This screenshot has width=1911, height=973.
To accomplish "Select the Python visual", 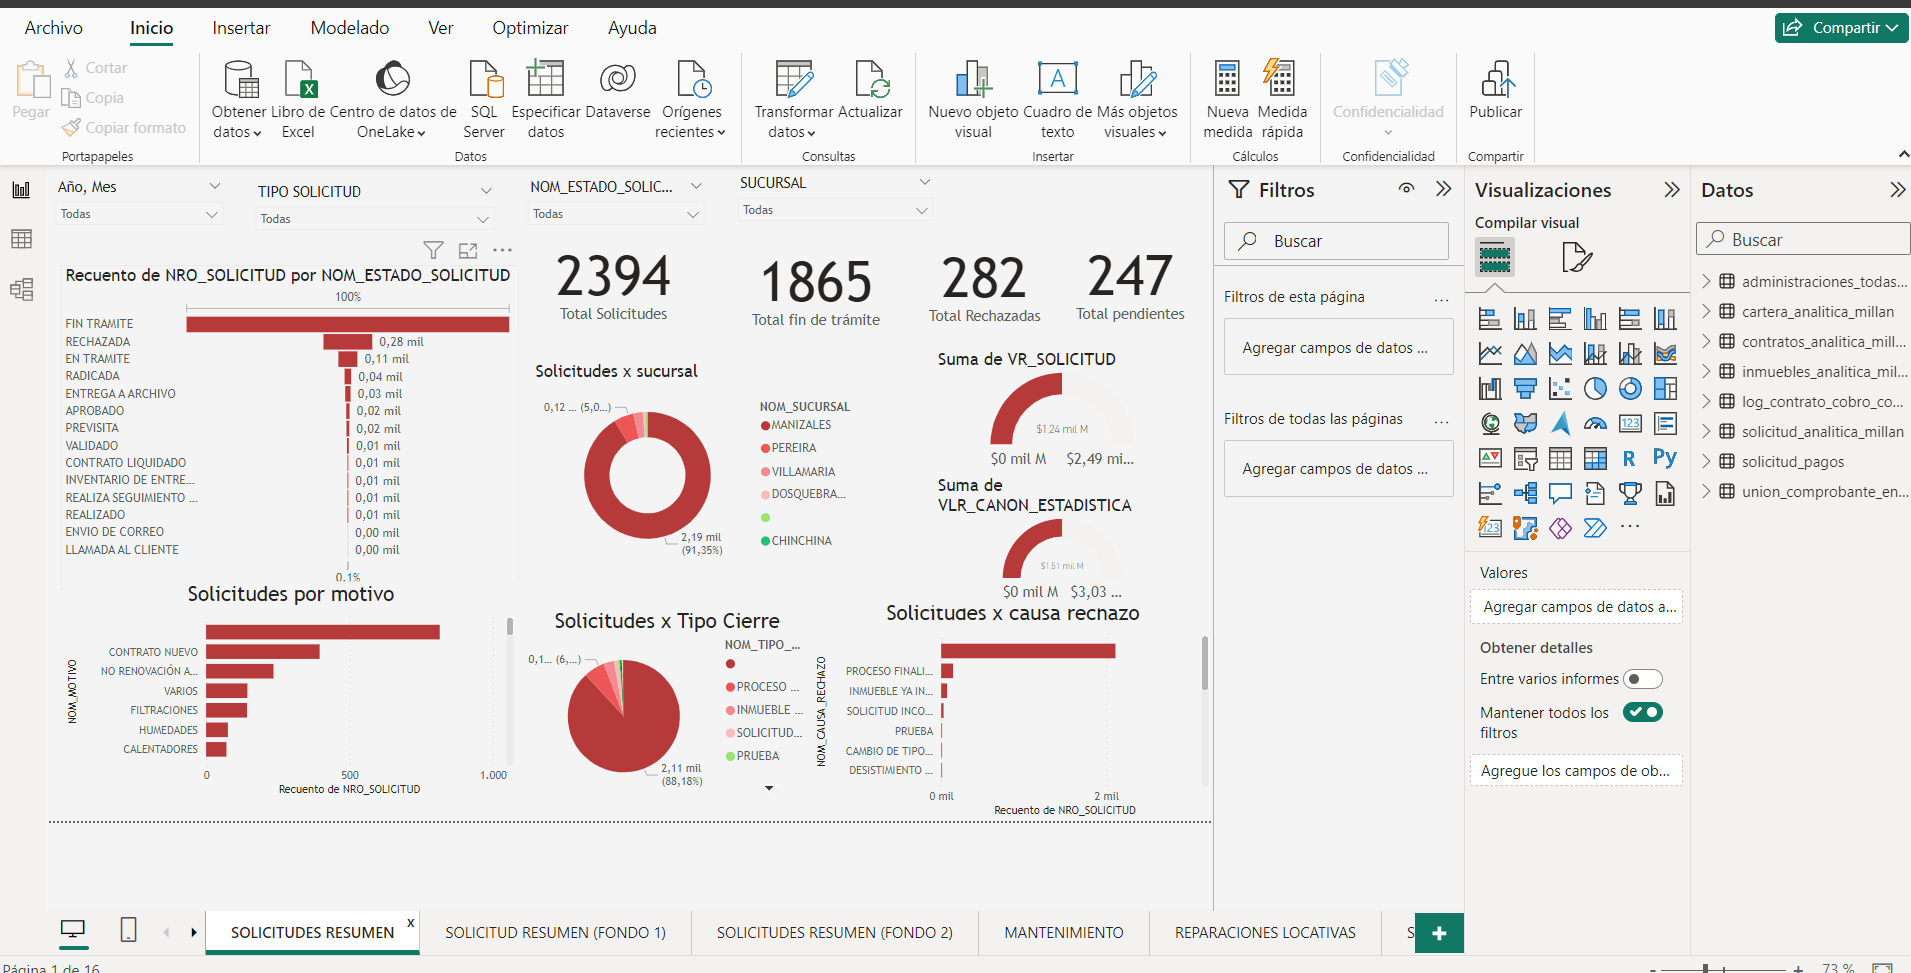I will click(x=1665, y=458).
